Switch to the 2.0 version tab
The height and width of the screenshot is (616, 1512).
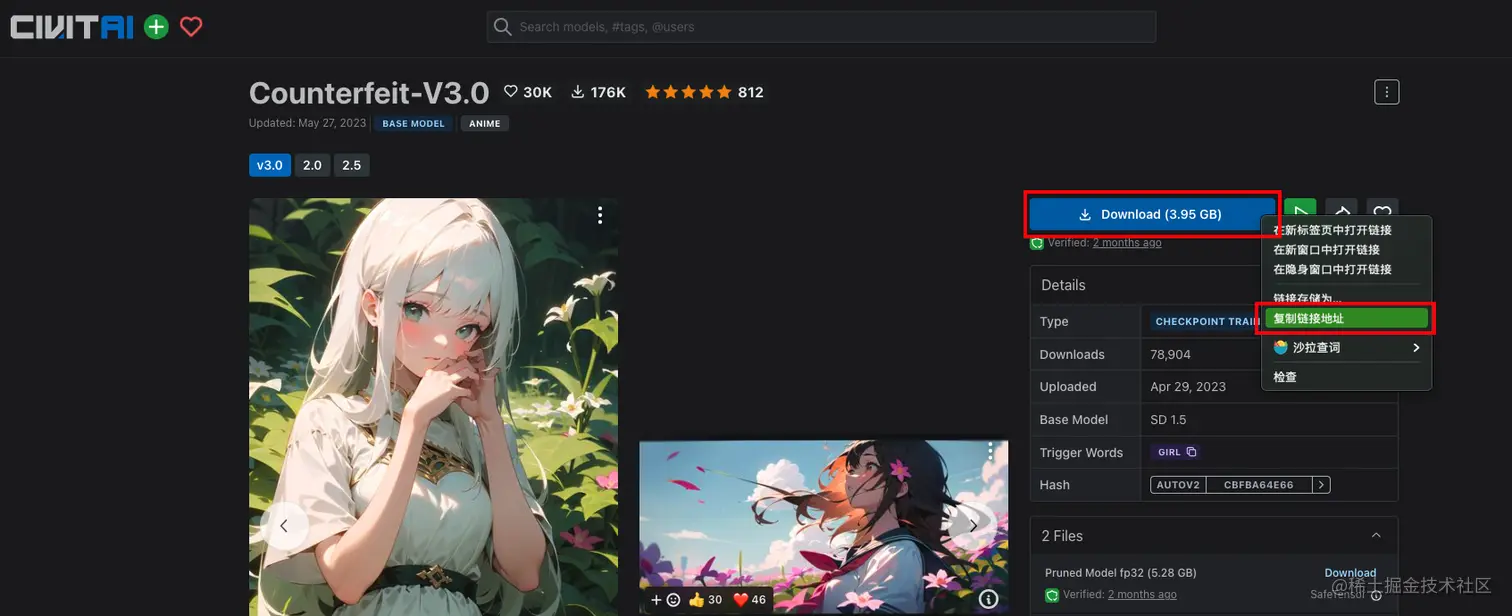(312, 165)
